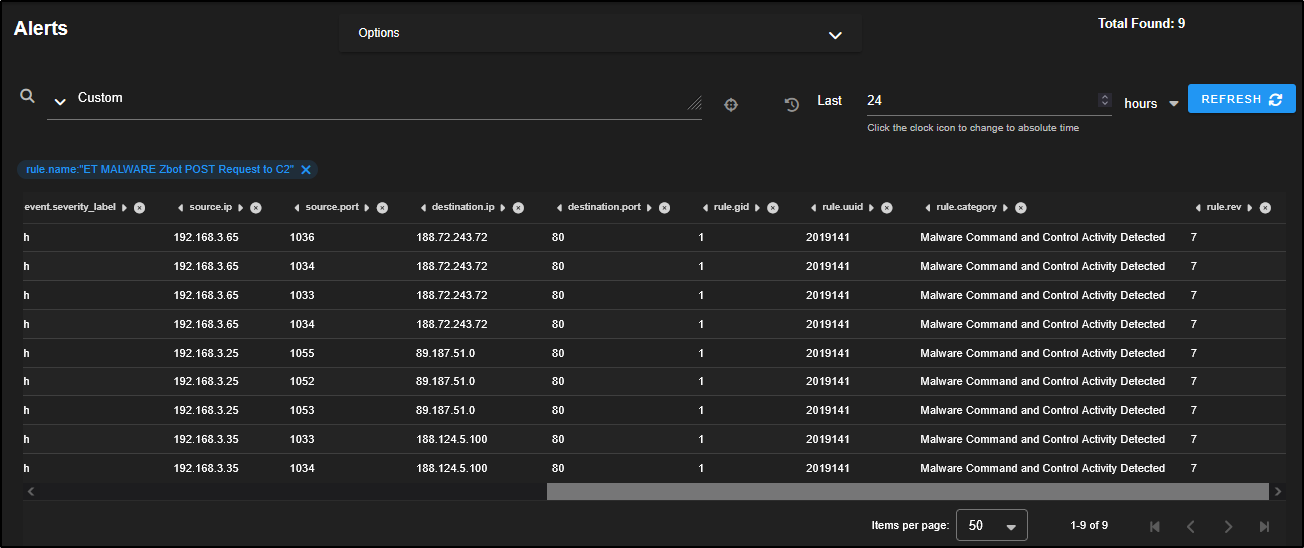This screenshot has height=548, width=1304.
Task: Open the hours time unit dropdown
Action: (x=1173, y=104)
